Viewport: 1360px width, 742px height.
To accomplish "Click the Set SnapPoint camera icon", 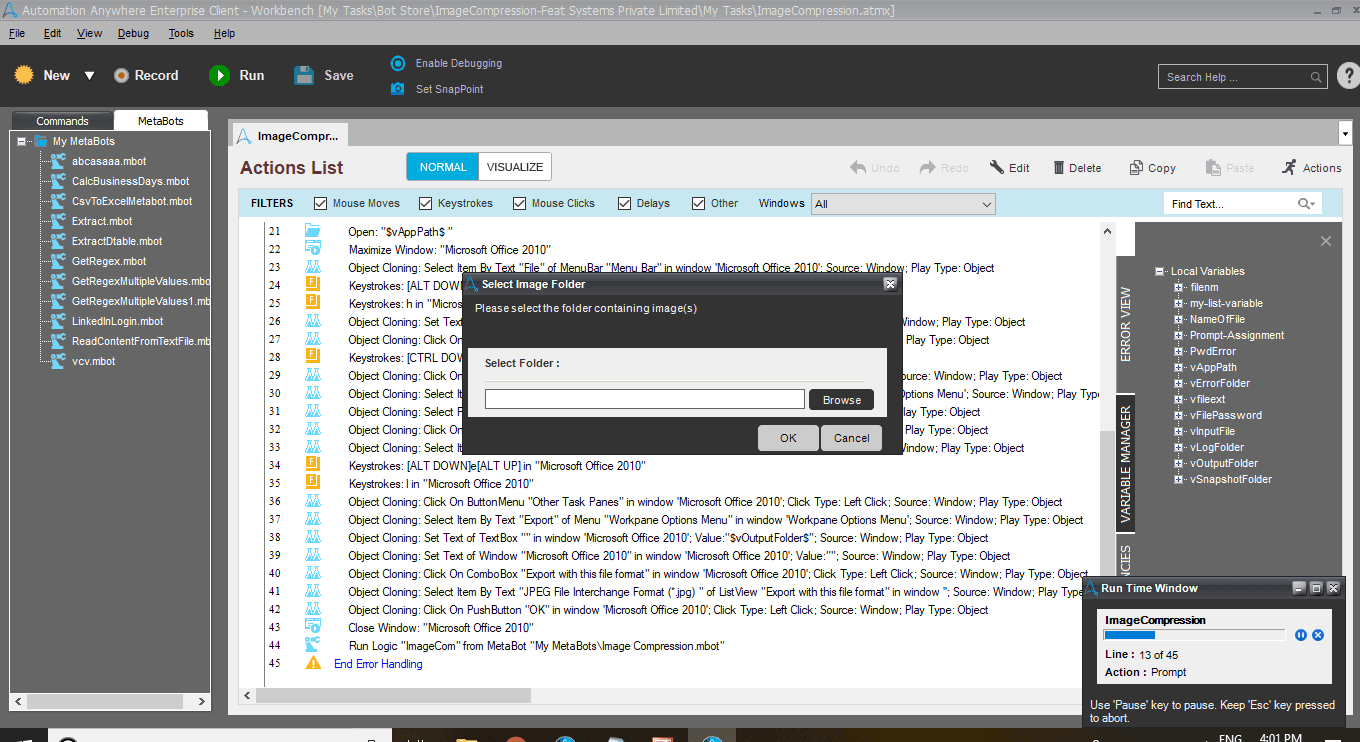I will 398,89.
